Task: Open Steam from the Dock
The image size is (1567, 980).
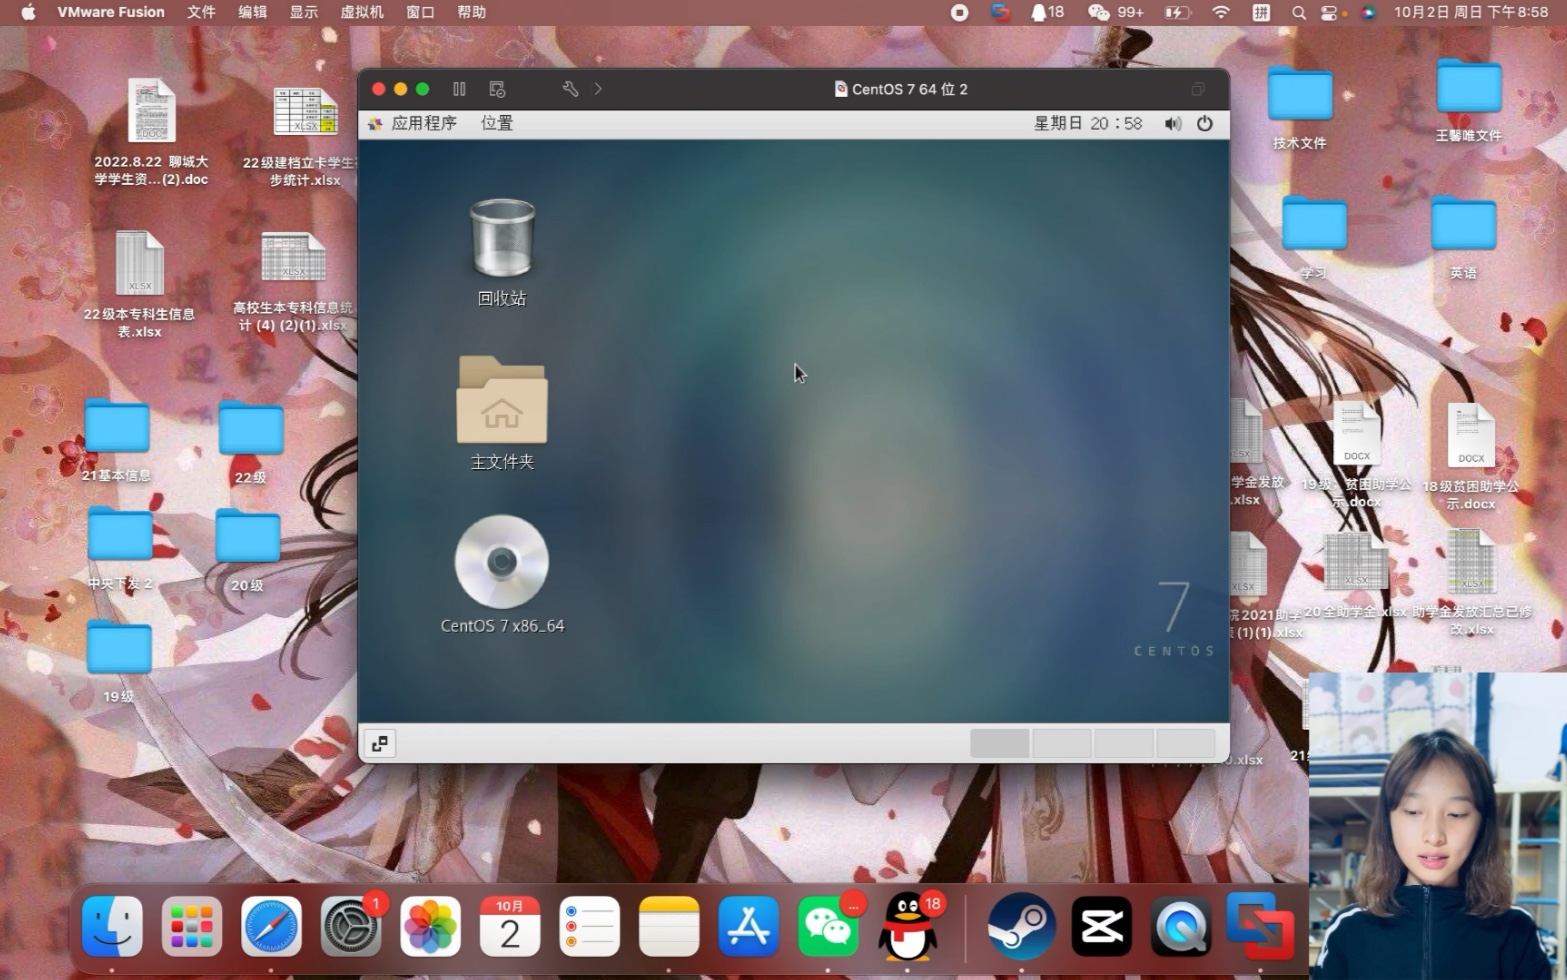Action: [1021, 926]
